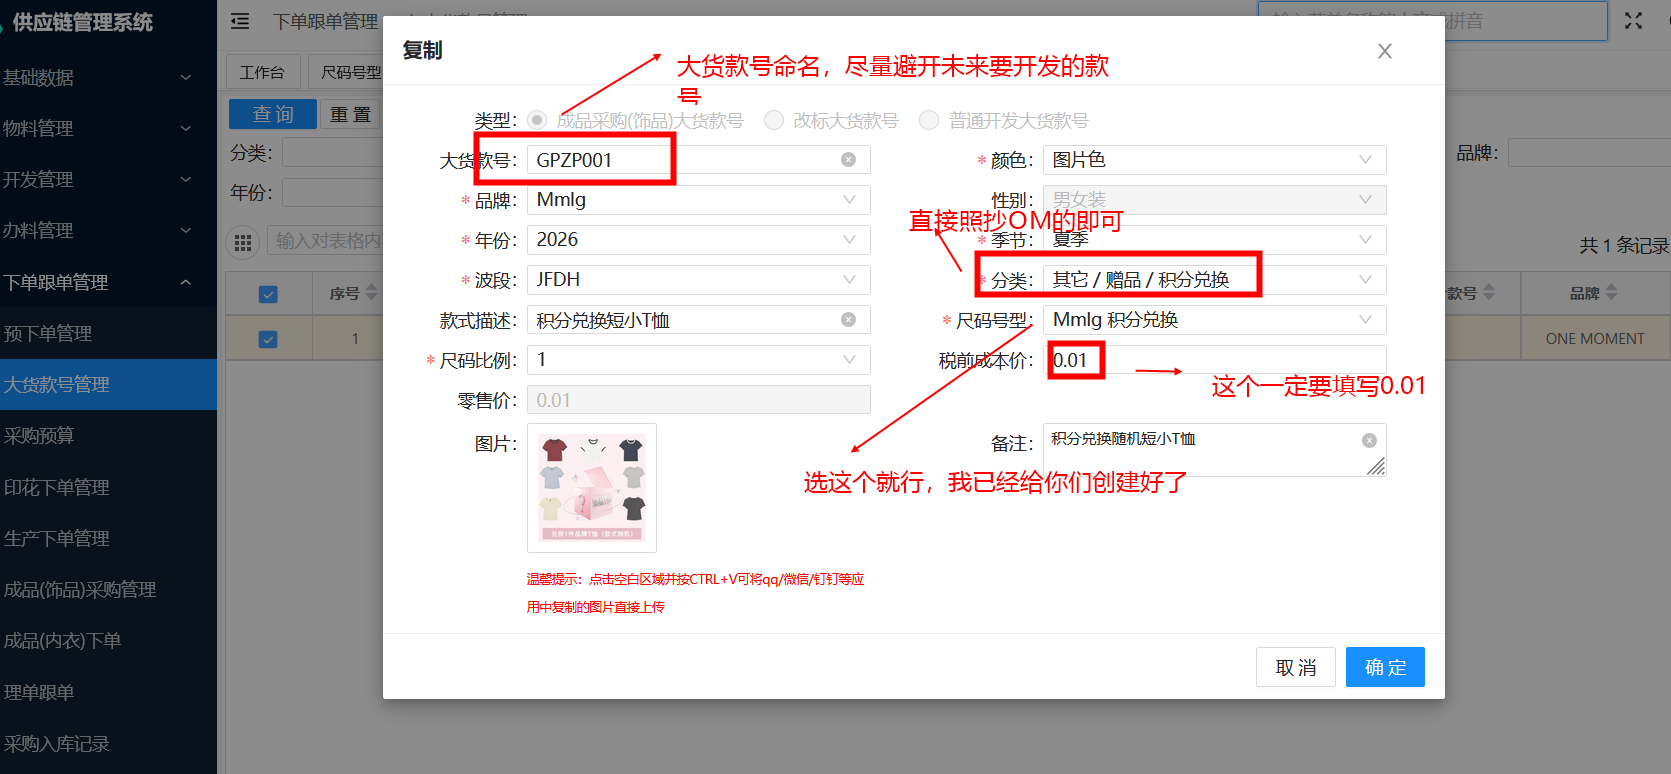Clear the 款式描述 field with its clear icon
The width and height of the screenshot is (1671, 774).
[x=848, y=320]
